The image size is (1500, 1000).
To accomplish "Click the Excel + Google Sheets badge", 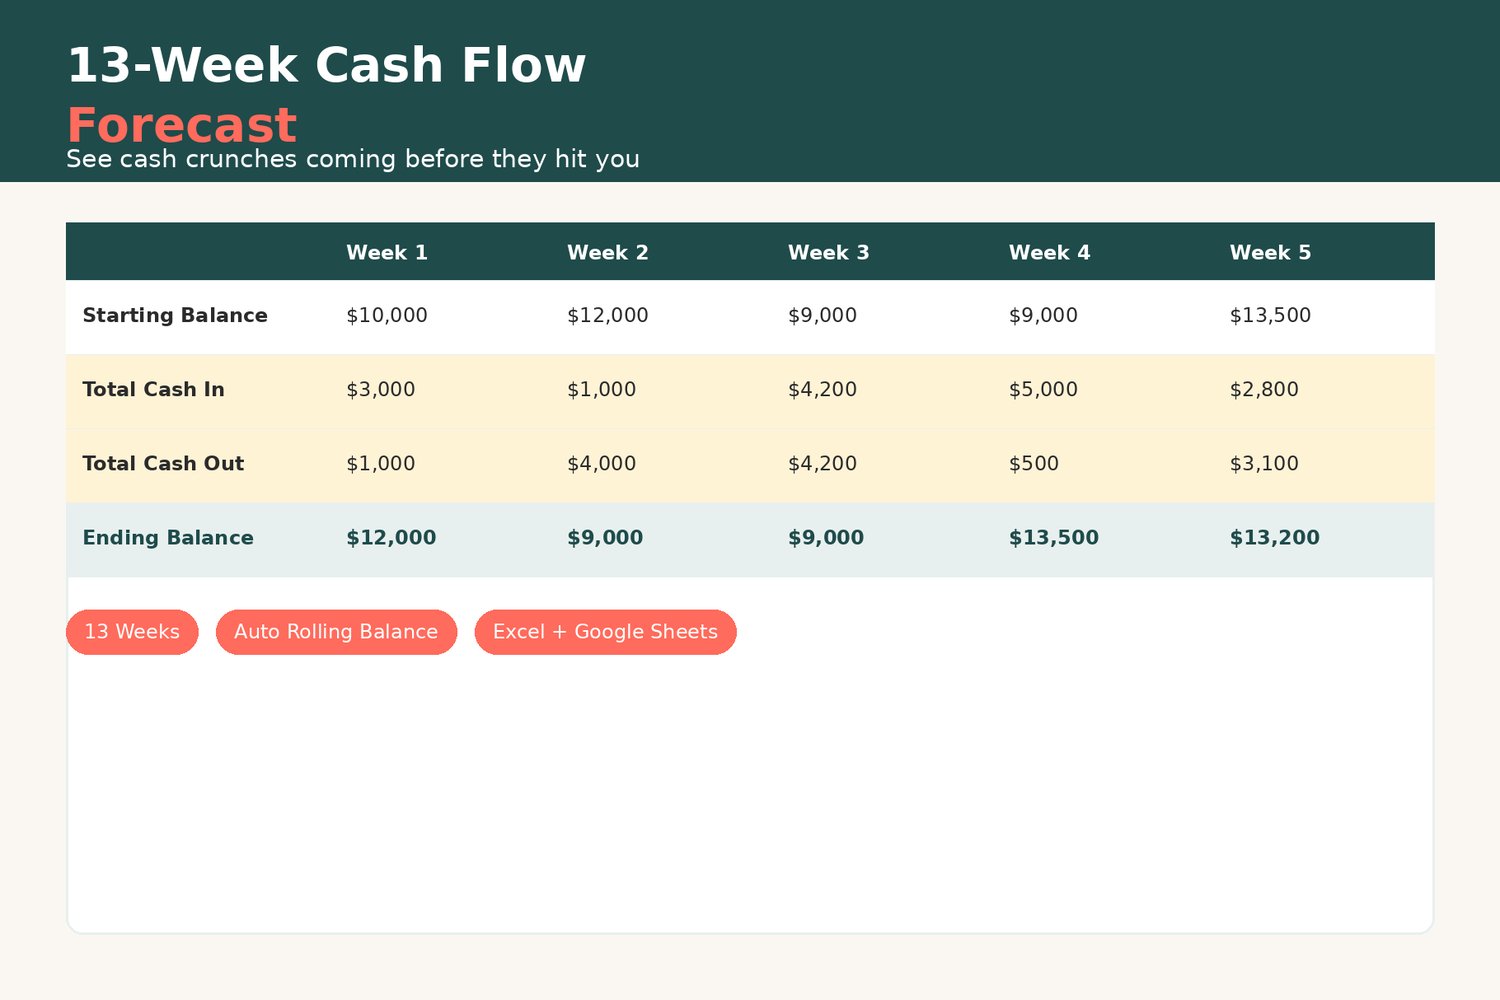I will coord(605,632).
